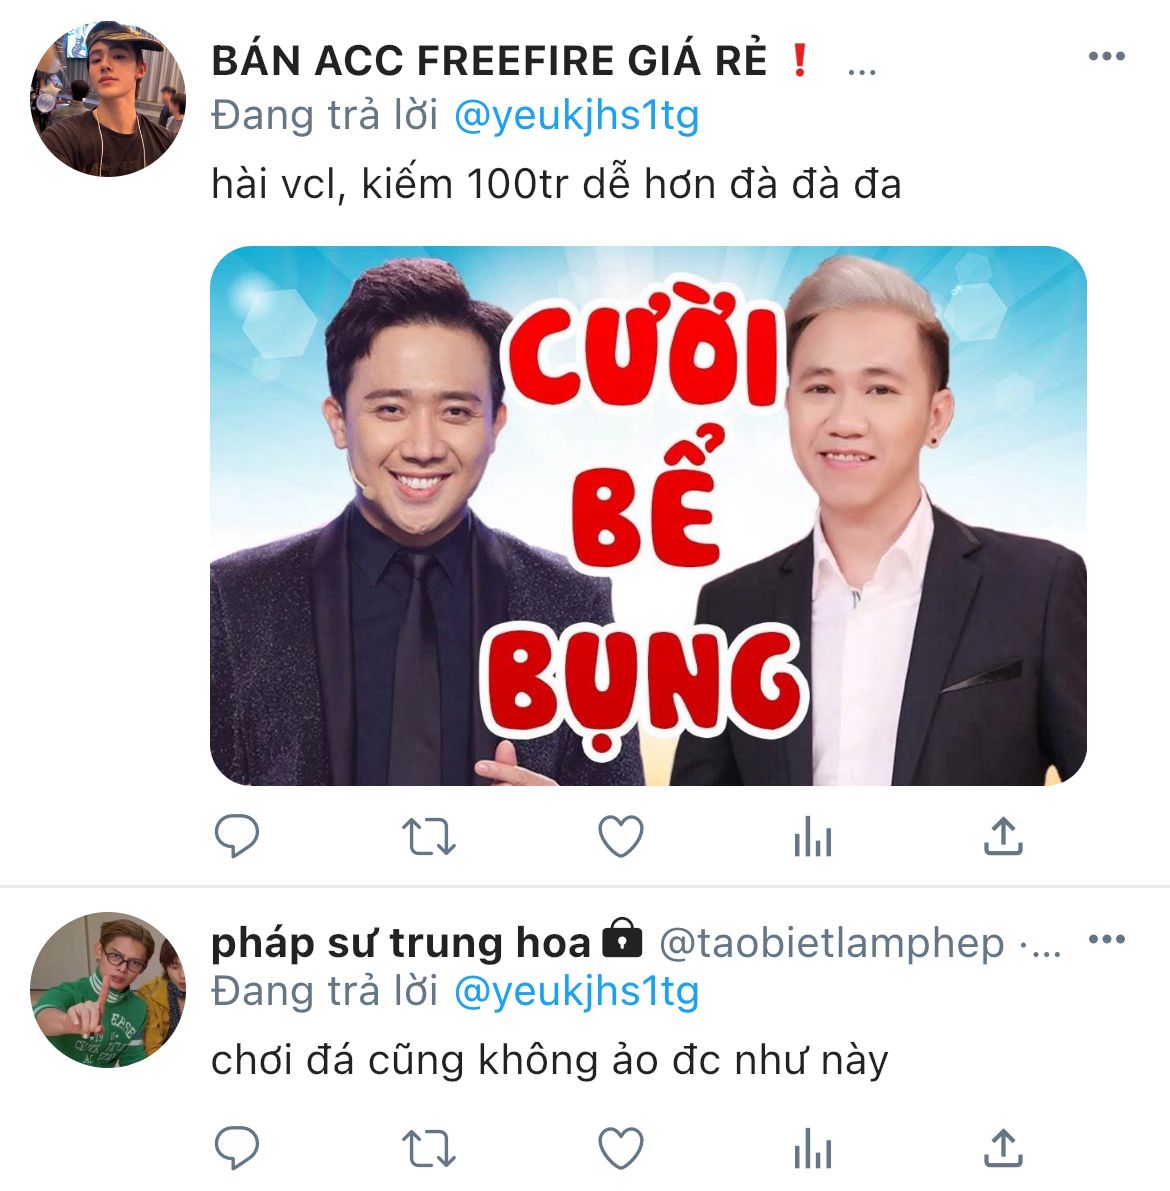Image resolution: width=1170 pixels, height=1191 pixels.
Task: Reply to pháp sư trung hoa's tweet
Action: [x=237, y=1147]
